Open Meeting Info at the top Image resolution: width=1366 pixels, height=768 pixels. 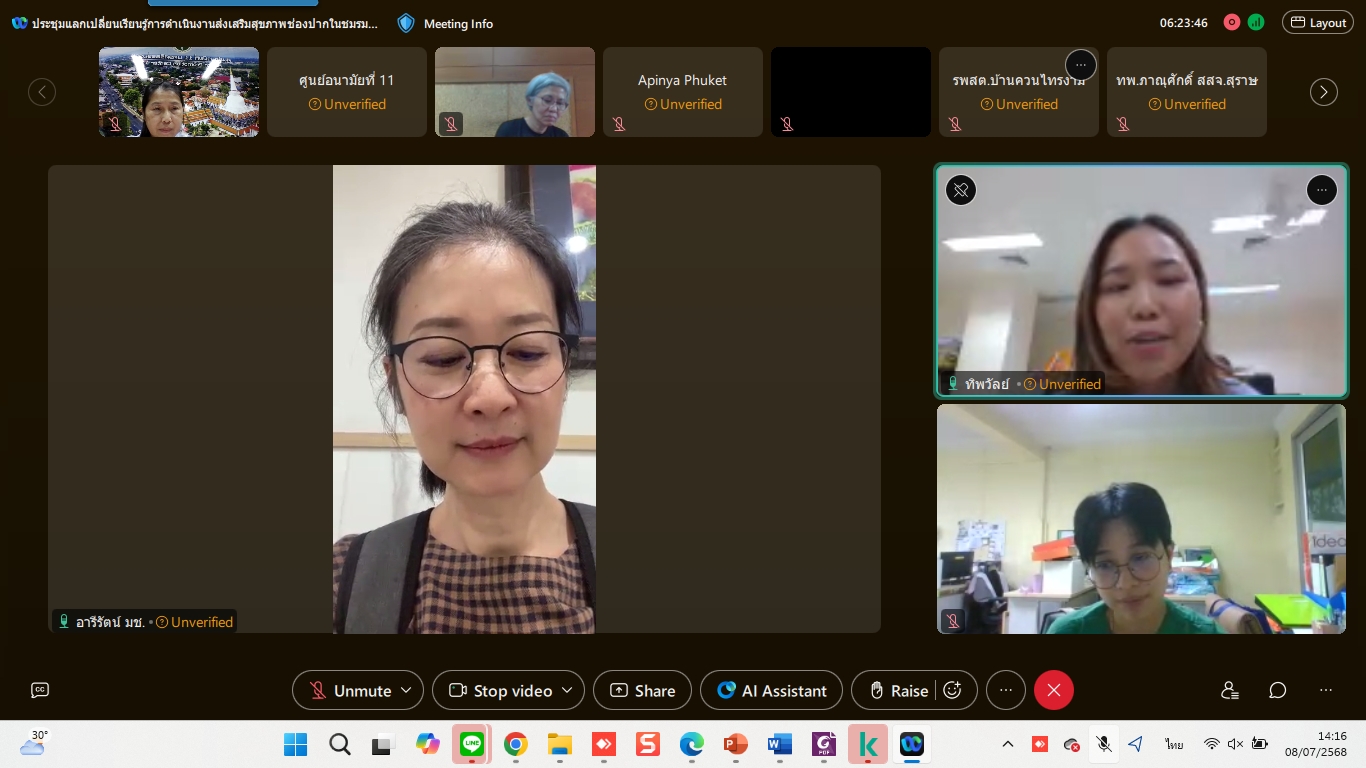click(446, 23)
